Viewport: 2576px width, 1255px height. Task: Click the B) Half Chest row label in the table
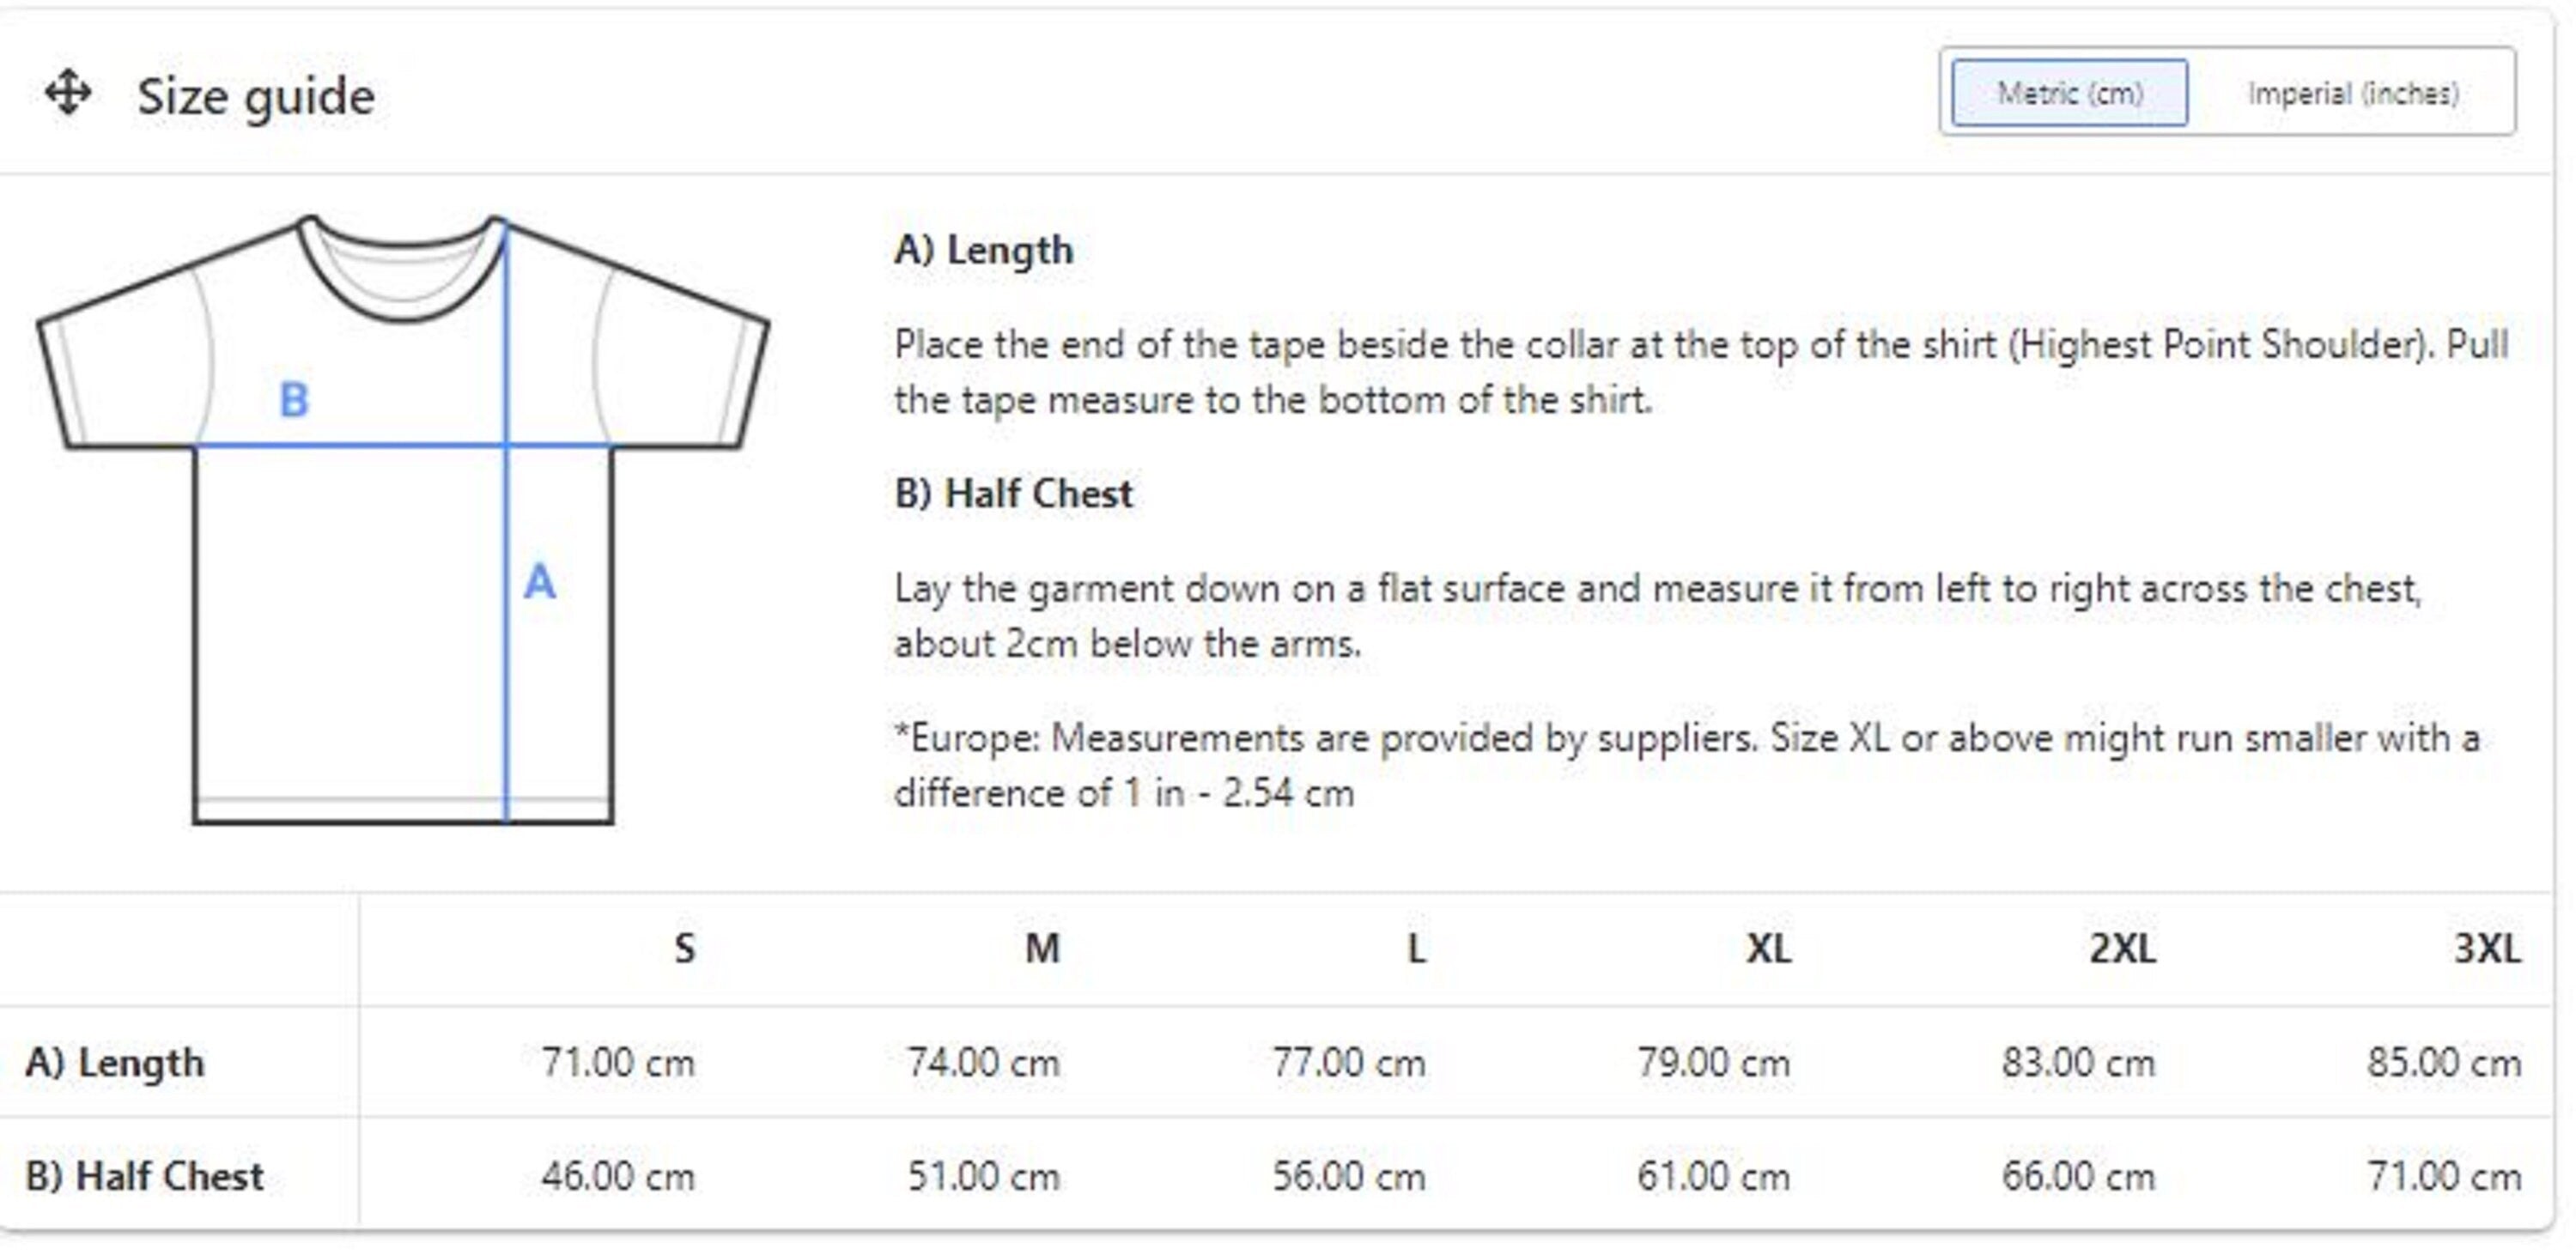tap(145, 1176)
